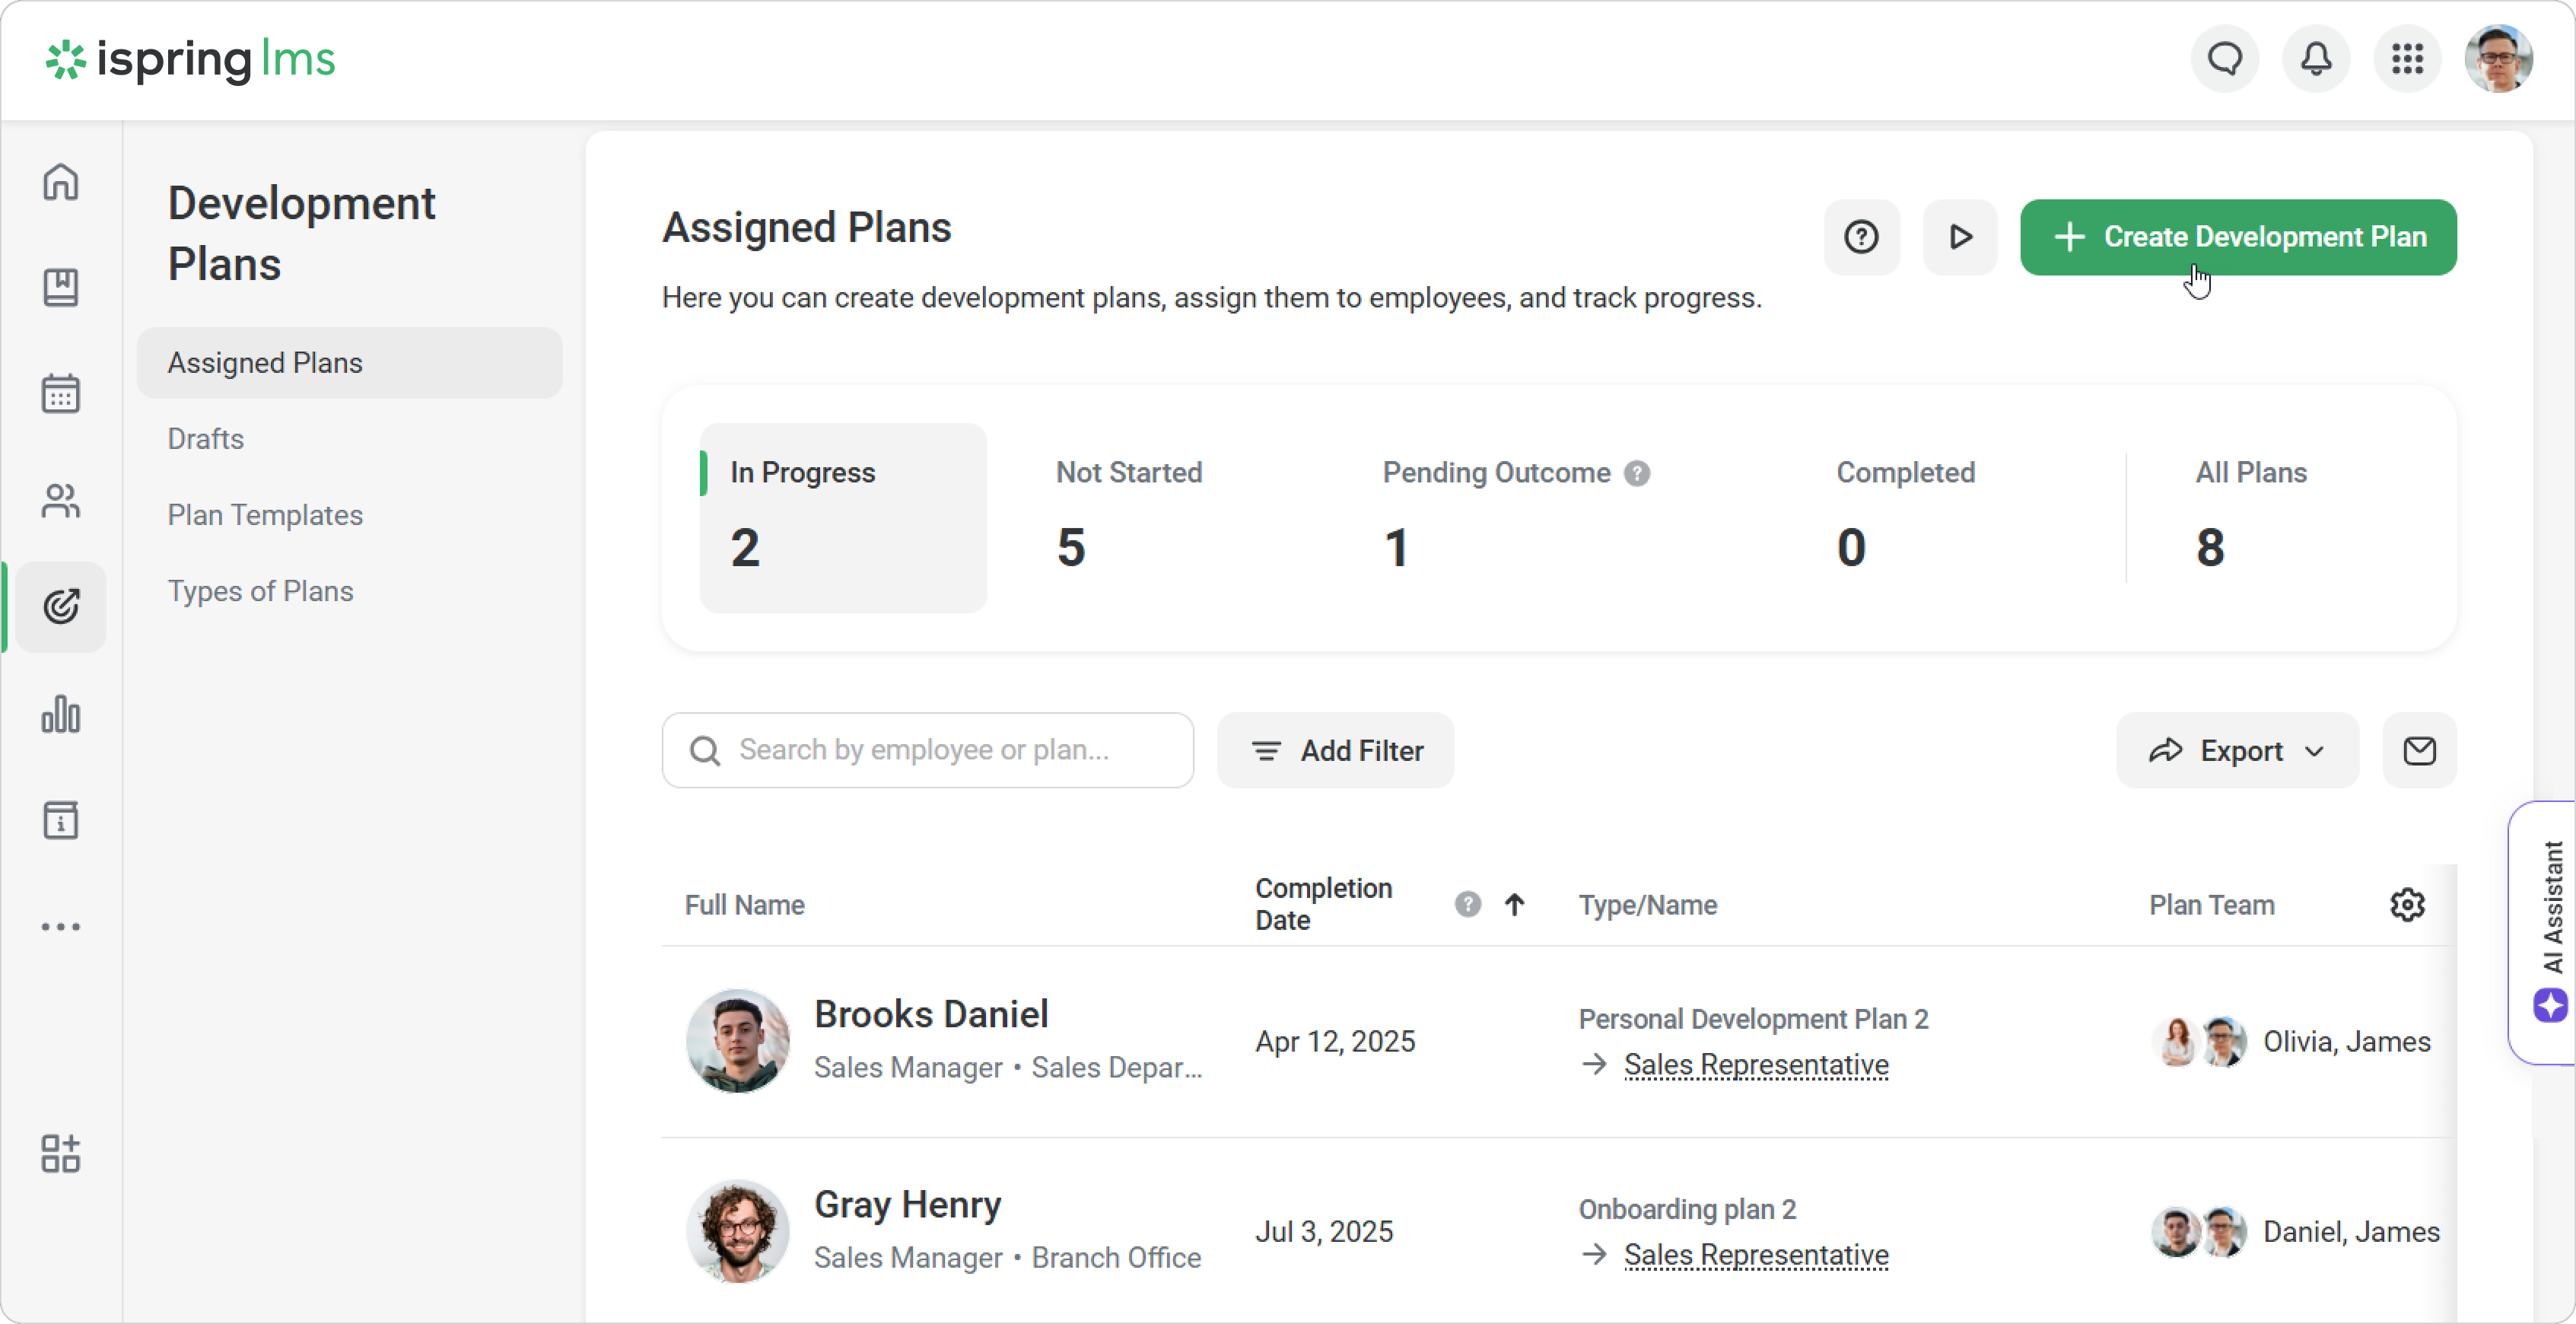Screen dimensions: 2576x1324
Task: Click the notifications bell icon
Action: (2316, 60)
